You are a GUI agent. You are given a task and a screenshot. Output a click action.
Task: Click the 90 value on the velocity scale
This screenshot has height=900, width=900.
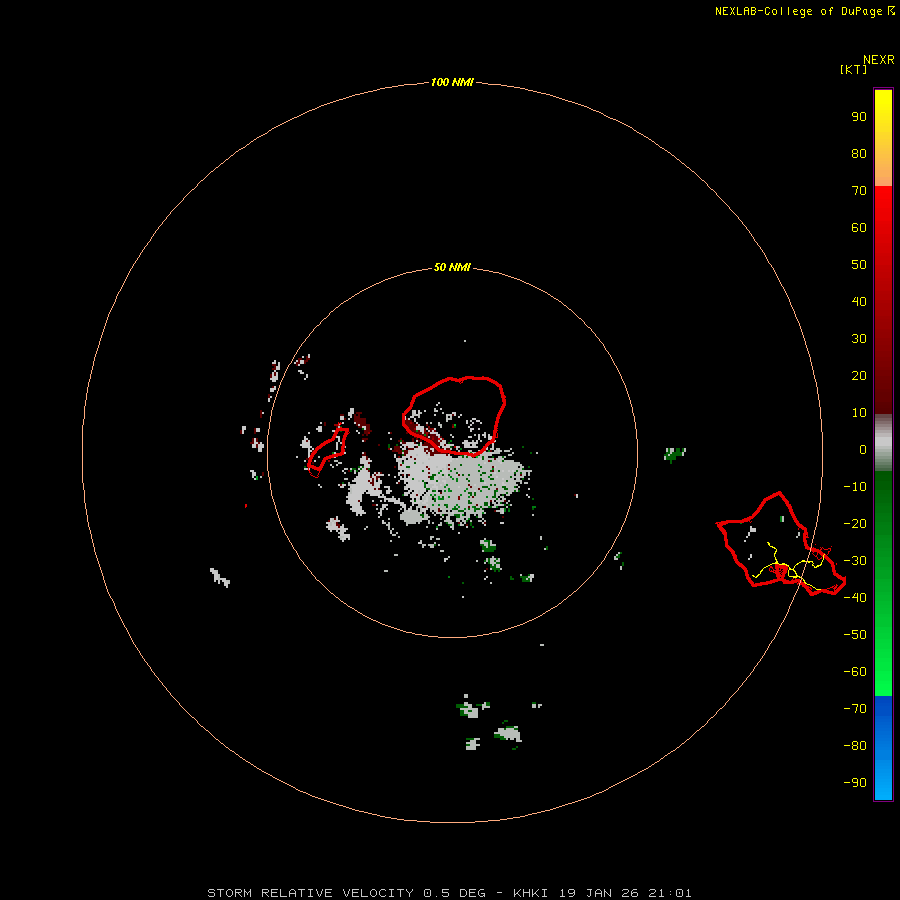click(859, 117)
